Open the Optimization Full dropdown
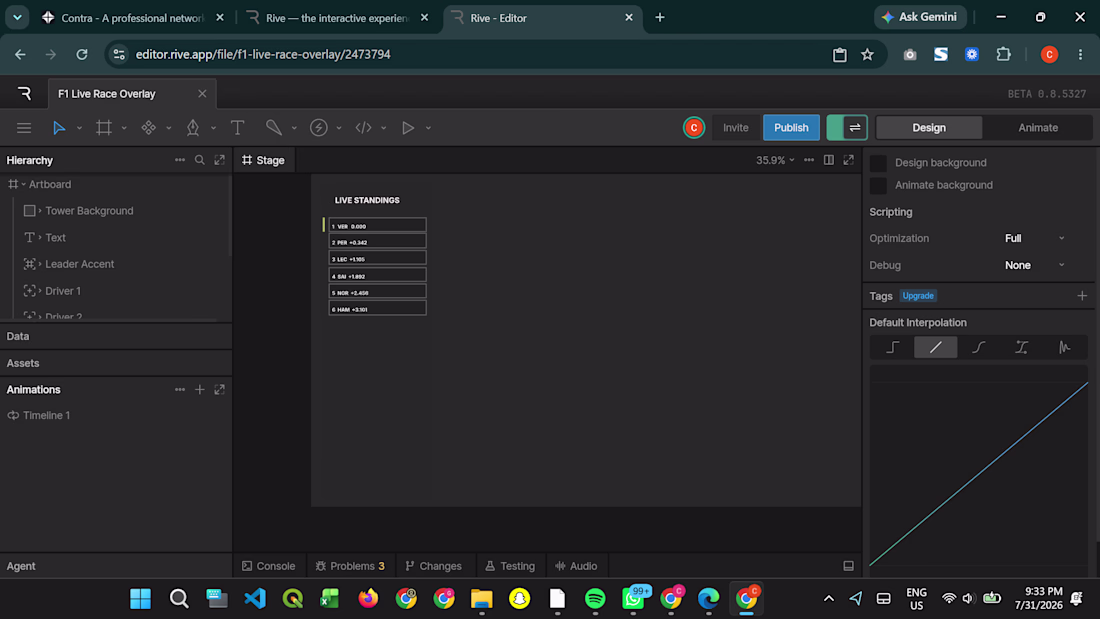1100x619 pixels. pos(1035,239)
